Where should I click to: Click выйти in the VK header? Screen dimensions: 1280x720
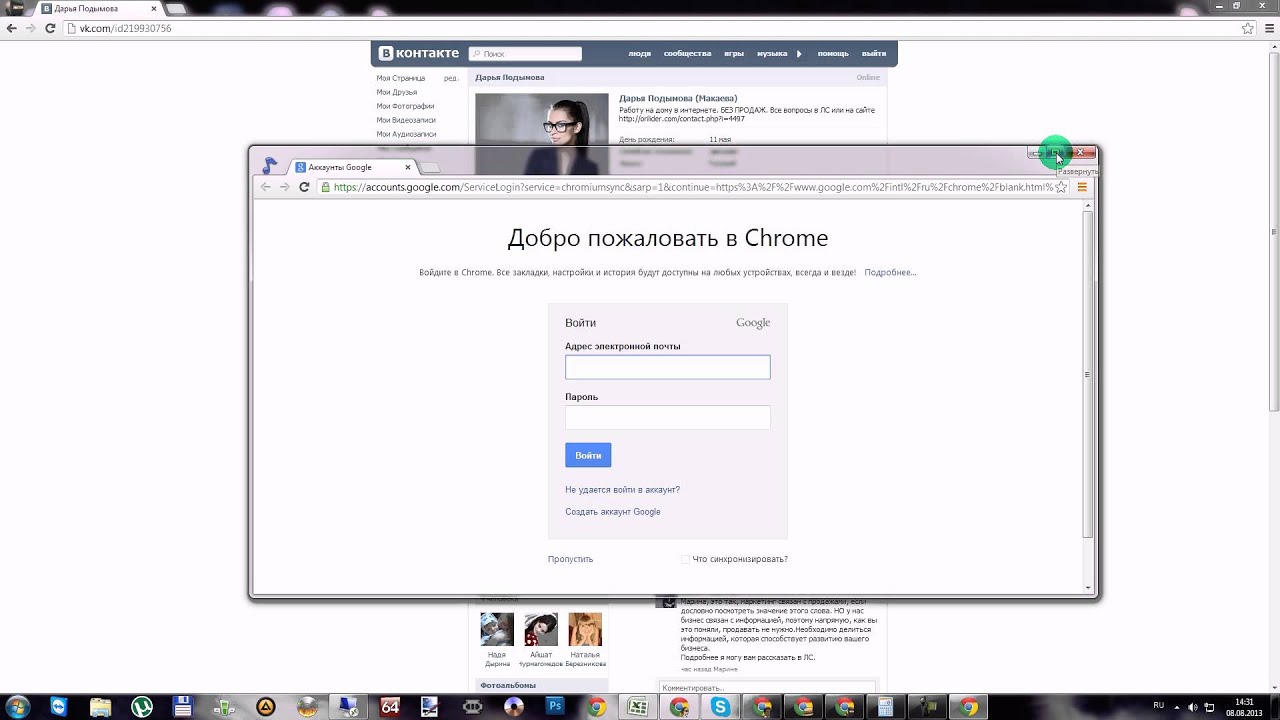[x=874, y=53]
